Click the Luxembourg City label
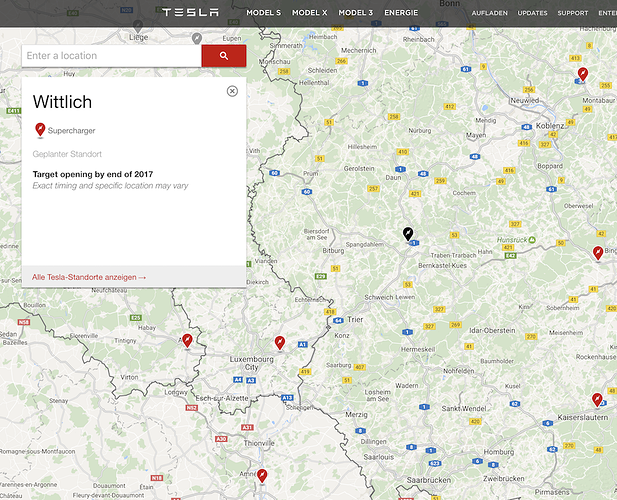 pyautogui.click(x=251, y=363)
